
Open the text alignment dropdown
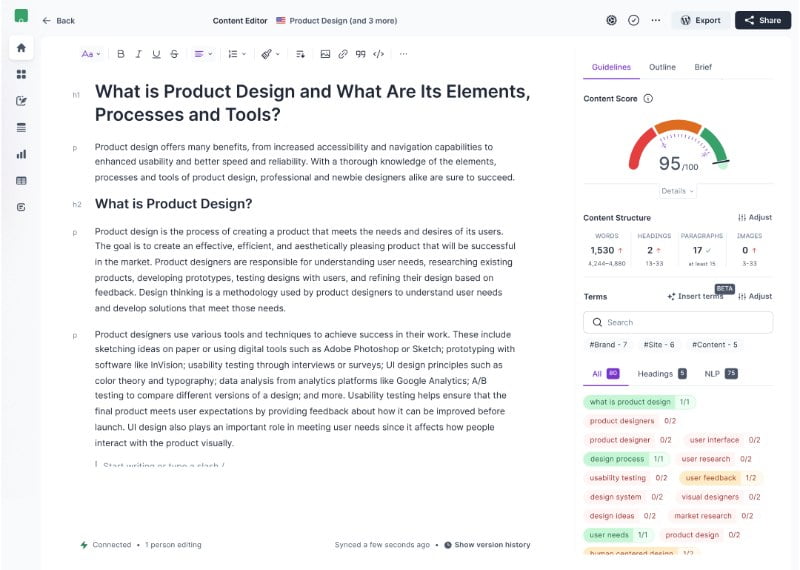pos(203,54)
